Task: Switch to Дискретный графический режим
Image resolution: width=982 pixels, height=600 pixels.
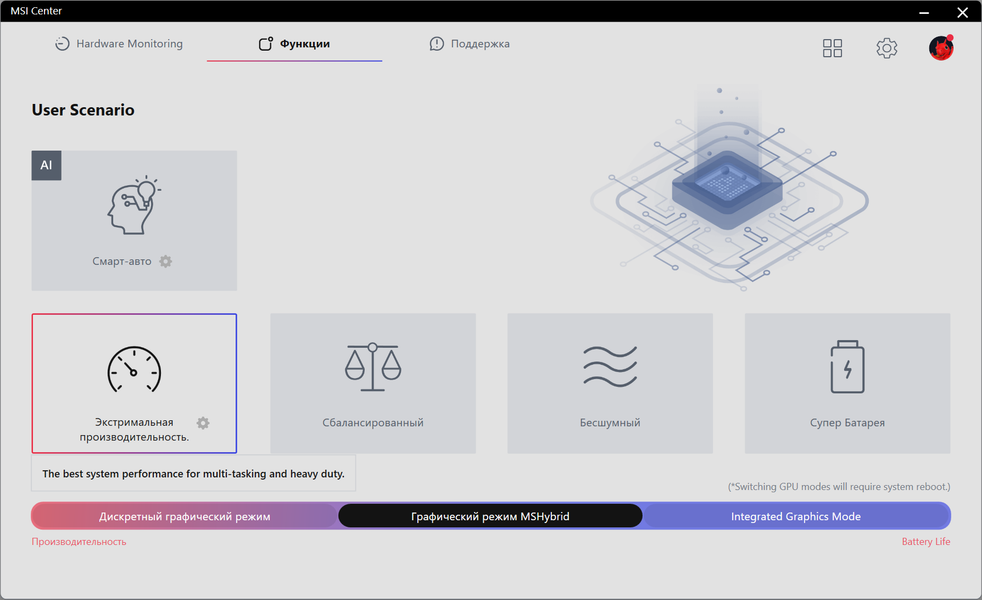Action: (185, 516)
